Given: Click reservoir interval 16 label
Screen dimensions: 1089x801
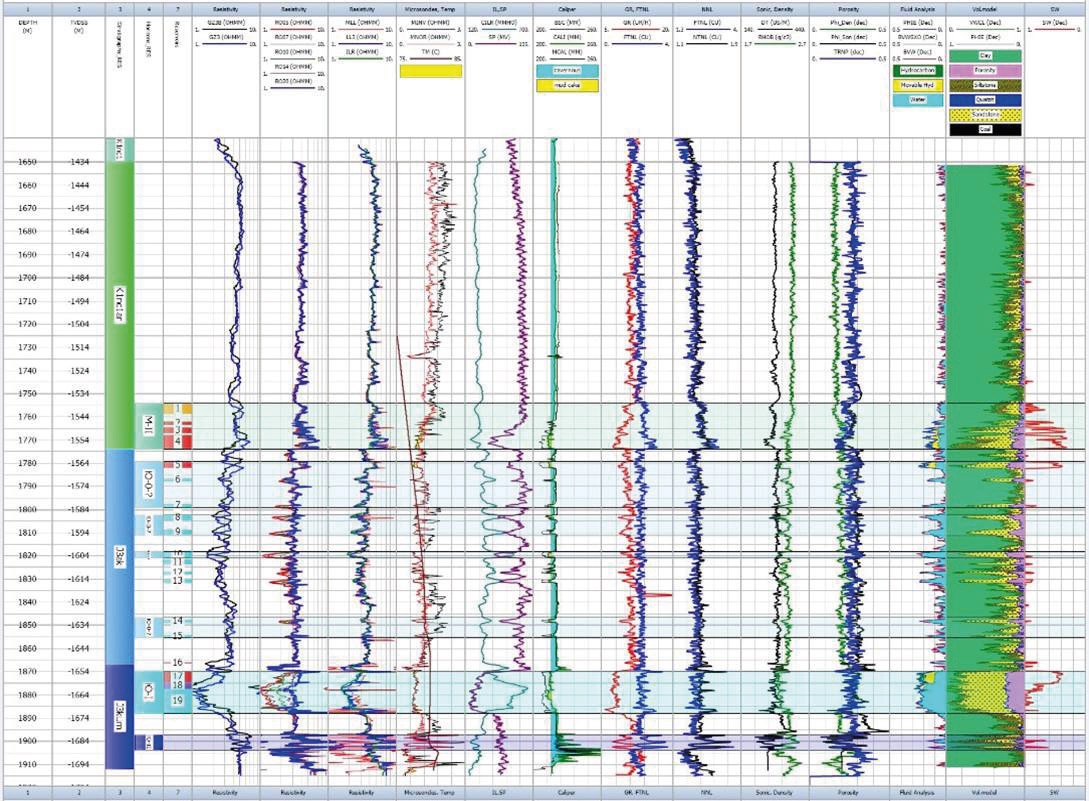Looking at the screenshot, I should [178, 663].
